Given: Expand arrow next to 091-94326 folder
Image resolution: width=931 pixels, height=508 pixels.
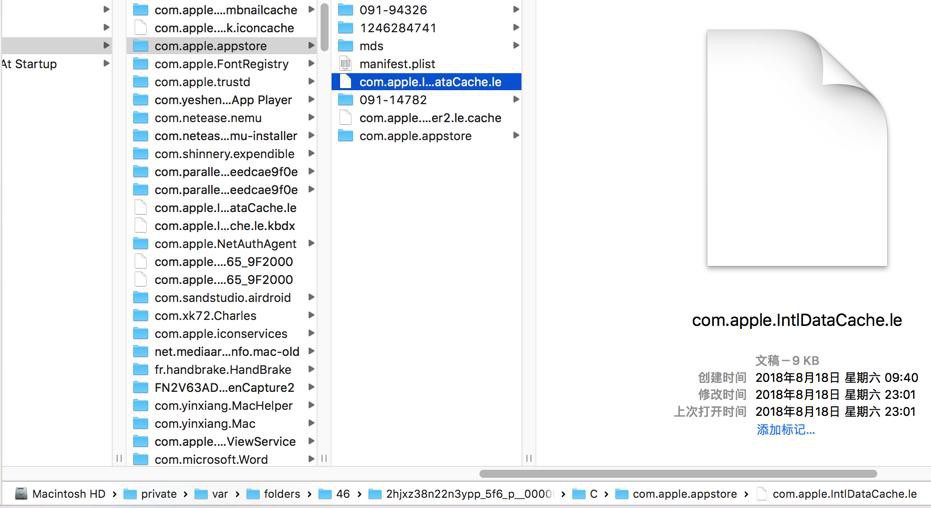Looking at the screenshot, I should pos(516,9).
